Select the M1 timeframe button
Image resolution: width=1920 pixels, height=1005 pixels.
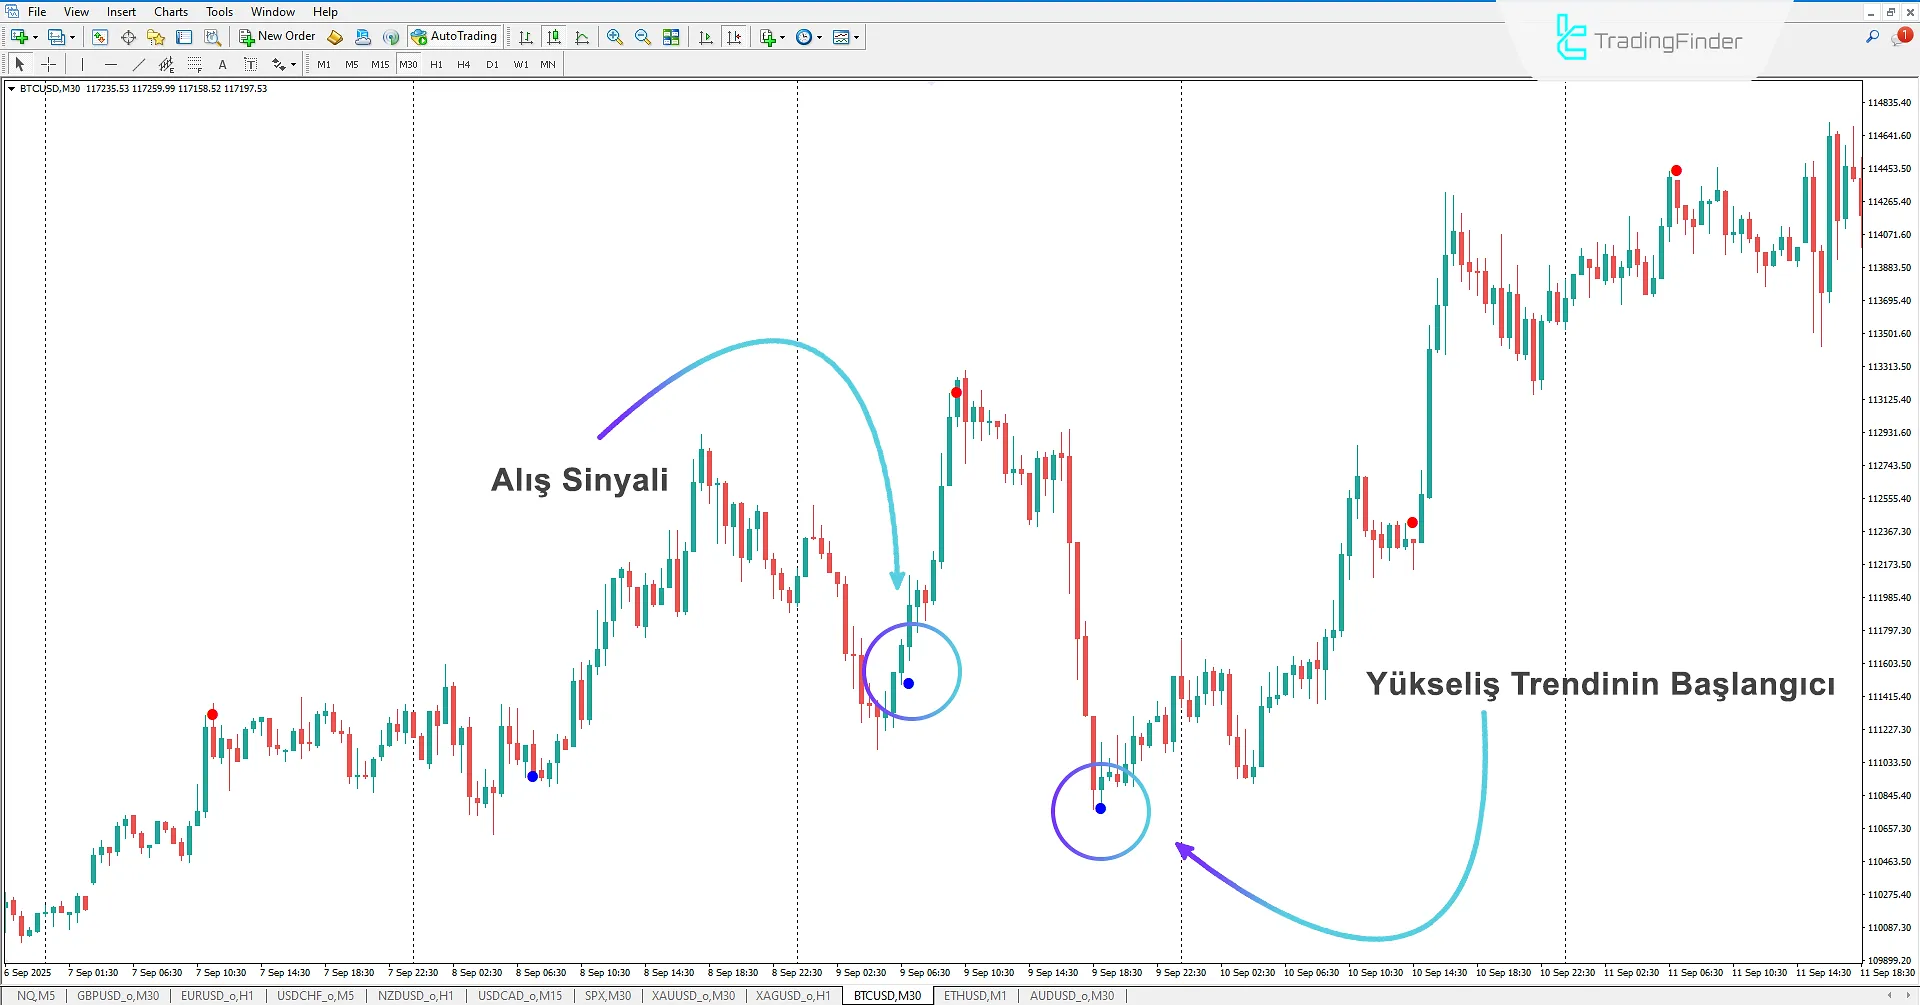click(324, 64)
